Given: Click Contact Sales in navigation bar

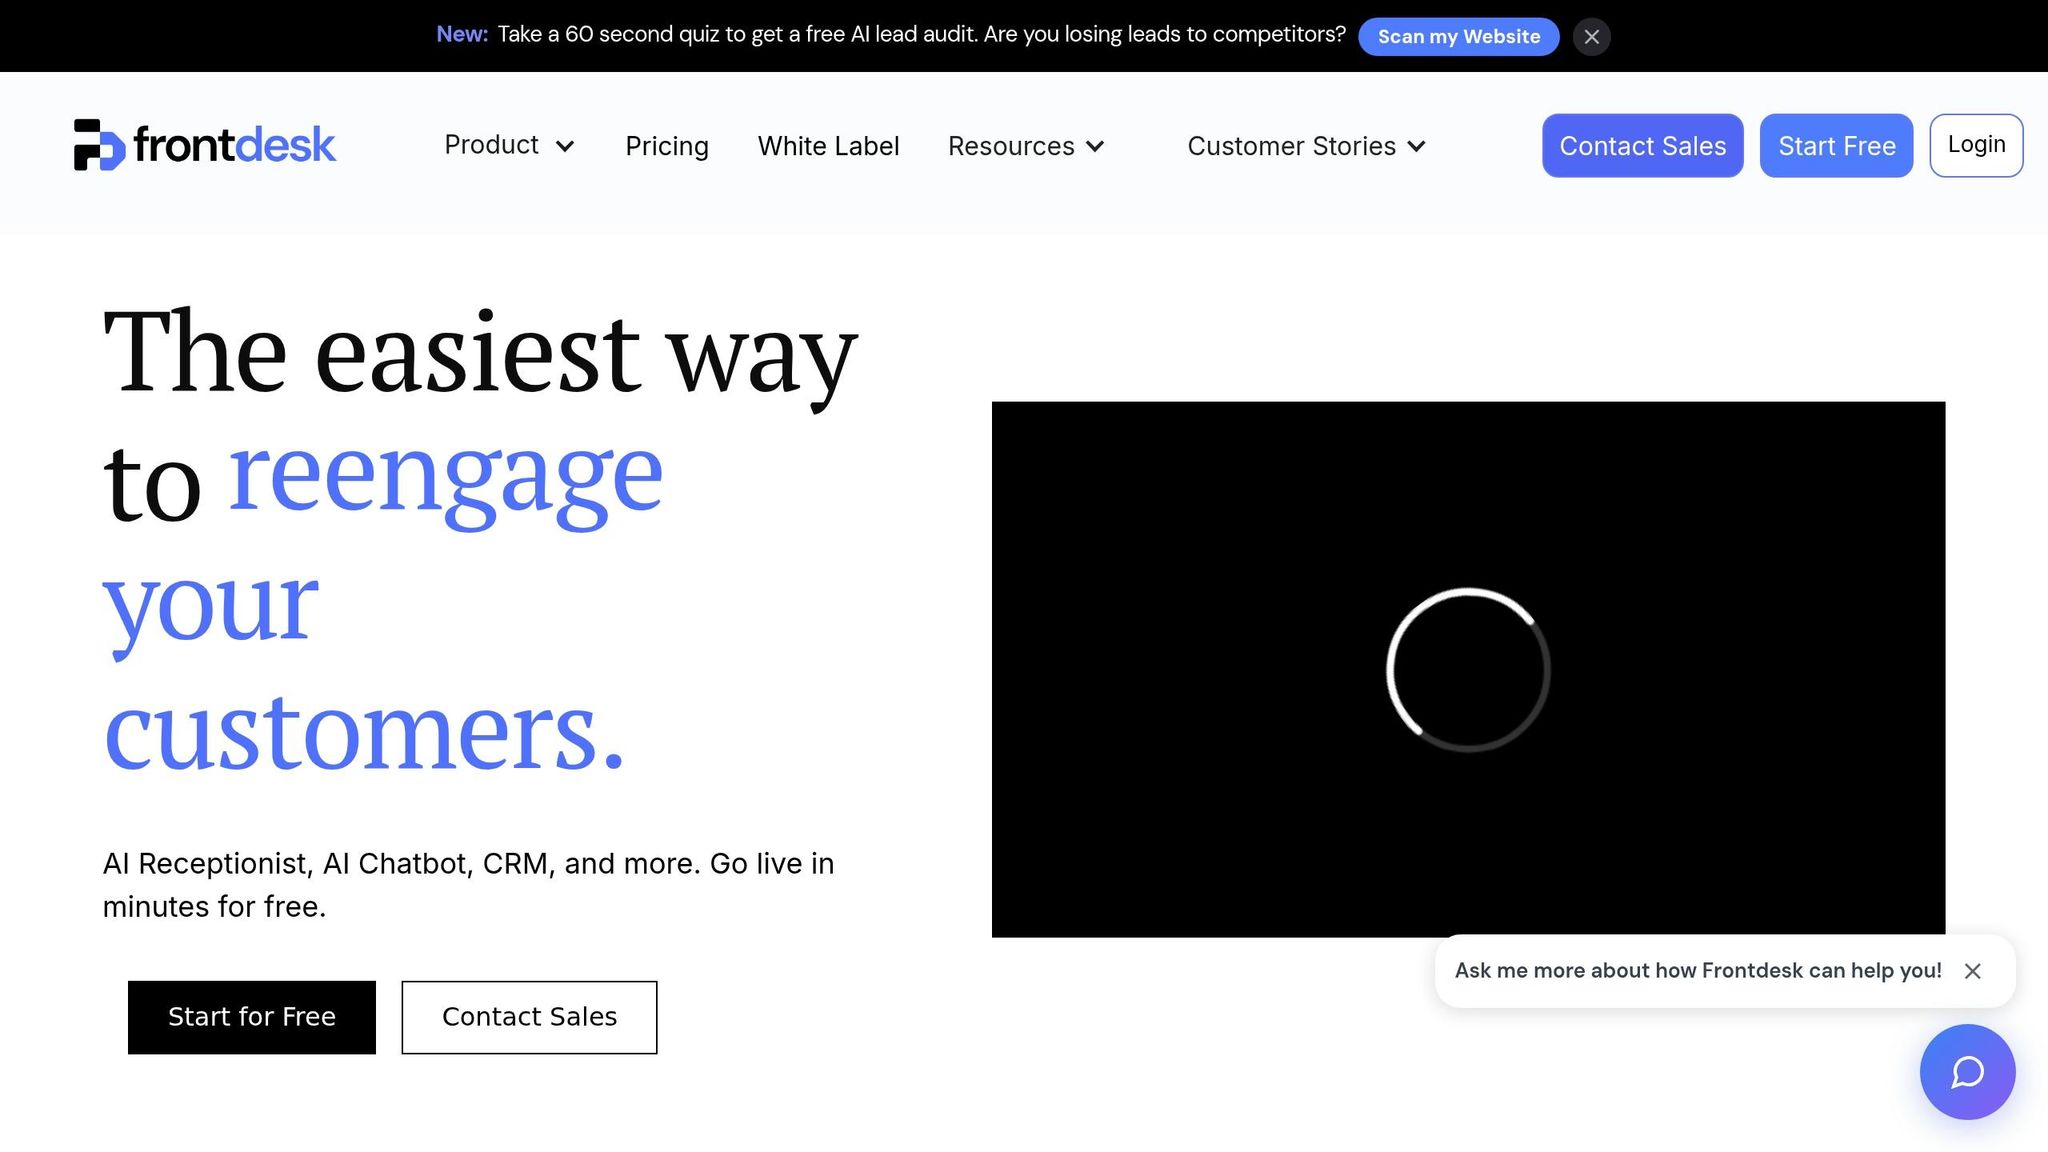Looking at the screenshot, I should pos(1642,146).
